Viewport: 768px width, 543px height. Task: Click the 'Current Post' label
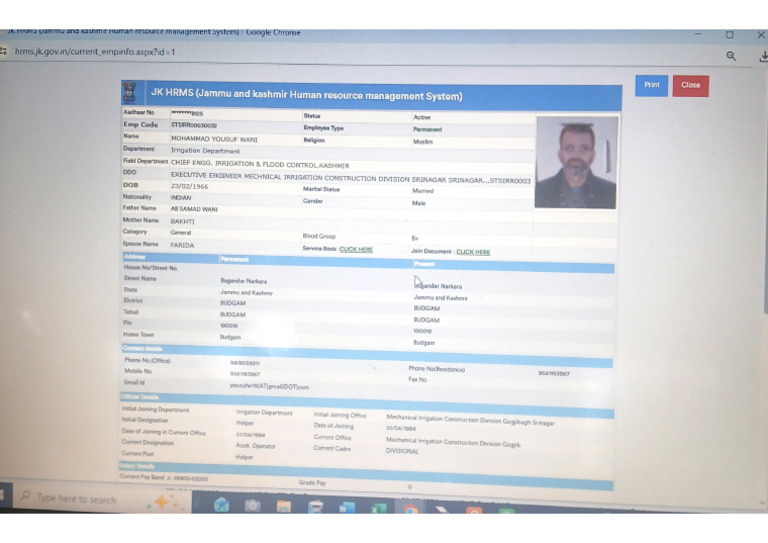138,453
